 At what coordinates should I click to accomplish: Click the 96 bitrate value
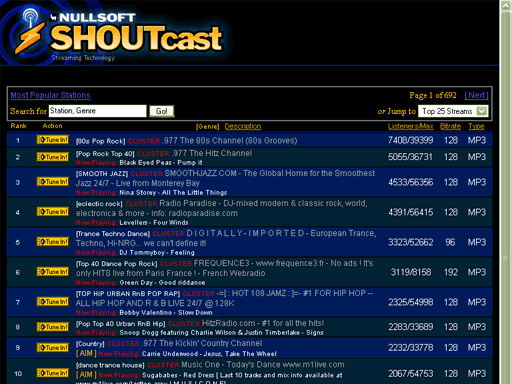click(450, 242)
